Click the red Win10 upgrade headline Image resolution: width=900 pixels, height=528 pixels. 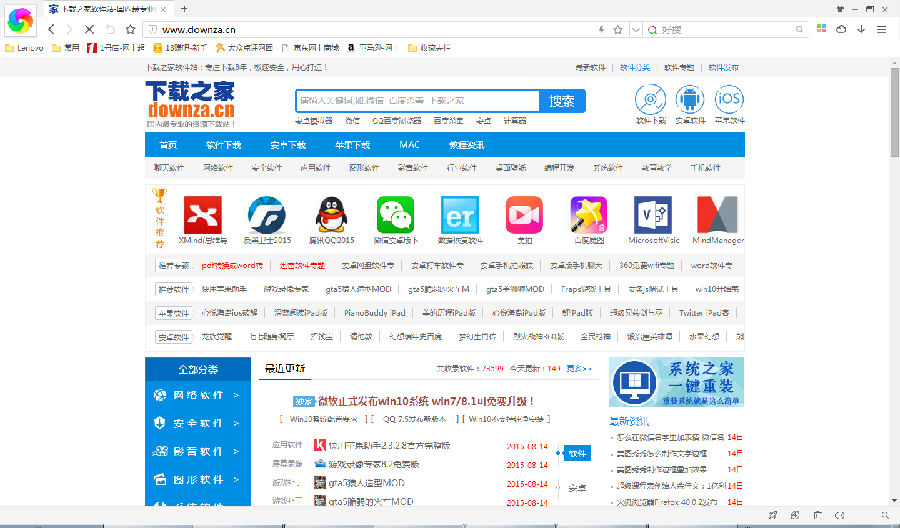426,401
